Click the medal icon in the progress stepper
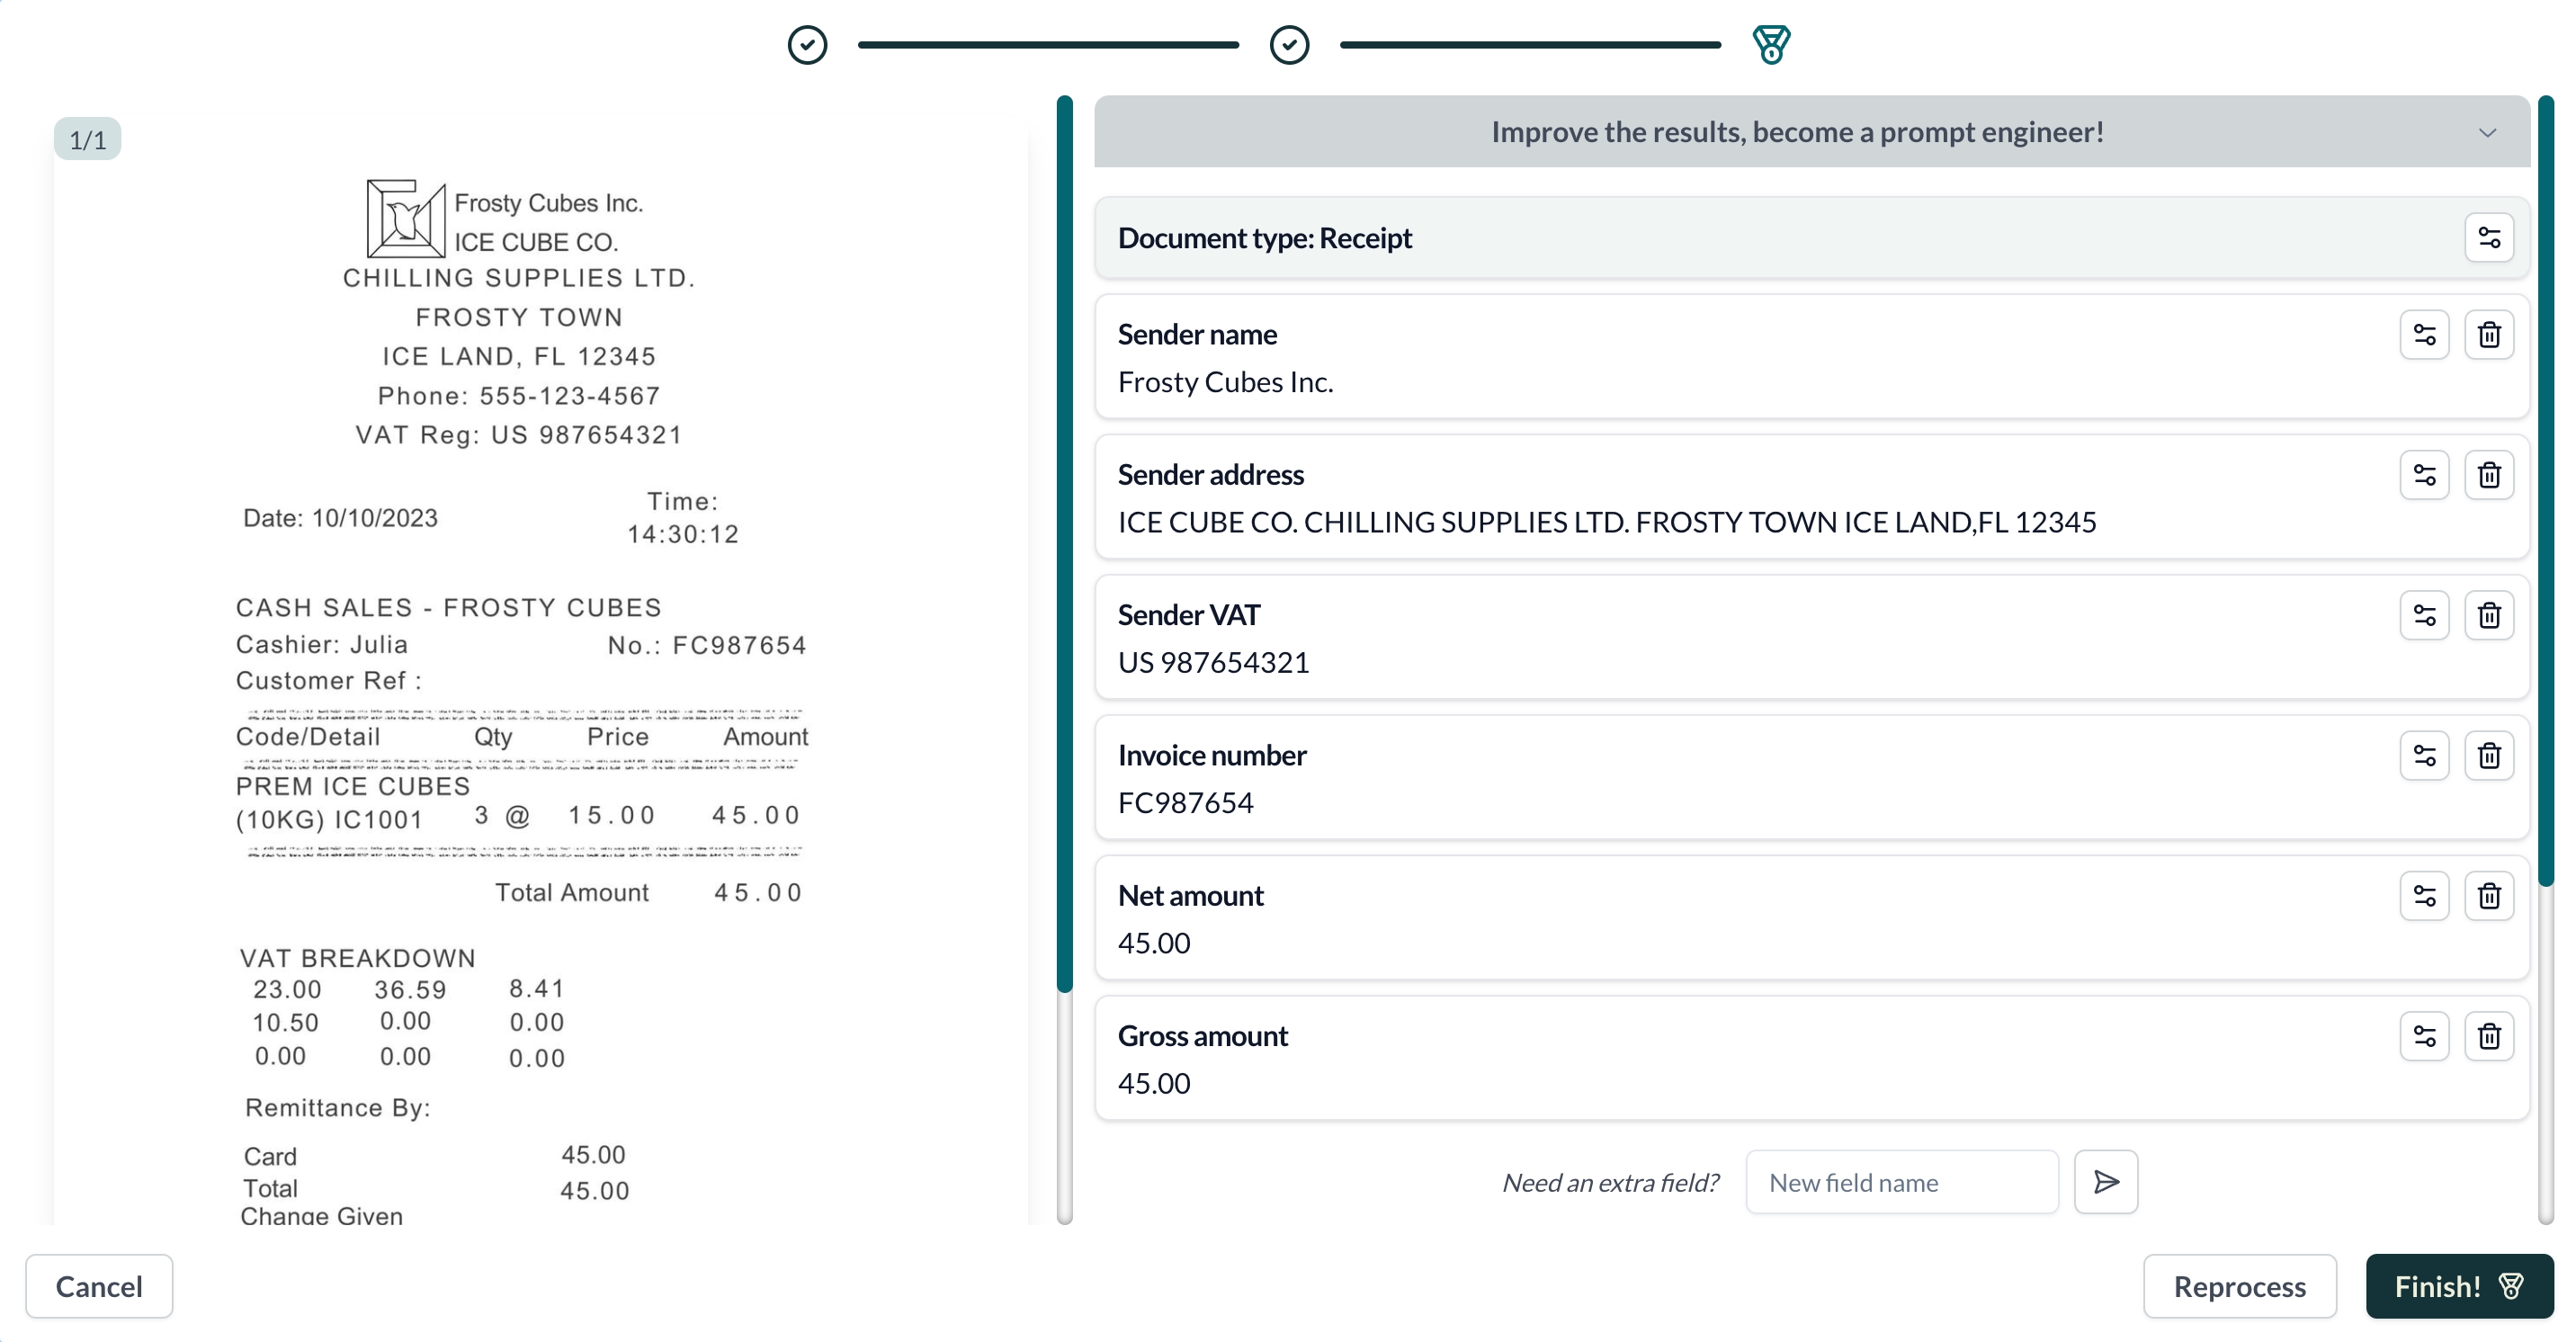This screenshot has width=2576, height=1342. click(1770, 44)
